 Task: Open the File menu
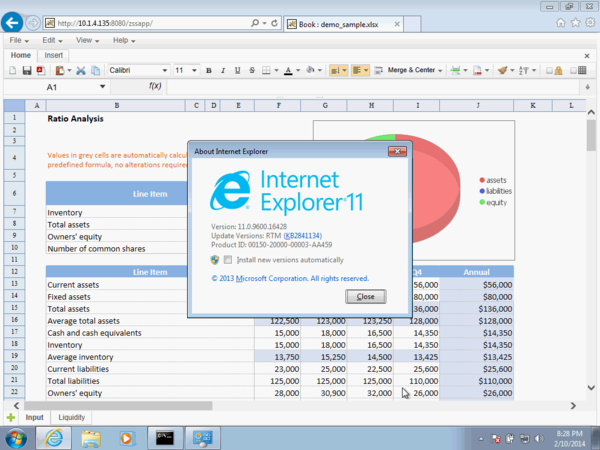[x=19, y=40]
